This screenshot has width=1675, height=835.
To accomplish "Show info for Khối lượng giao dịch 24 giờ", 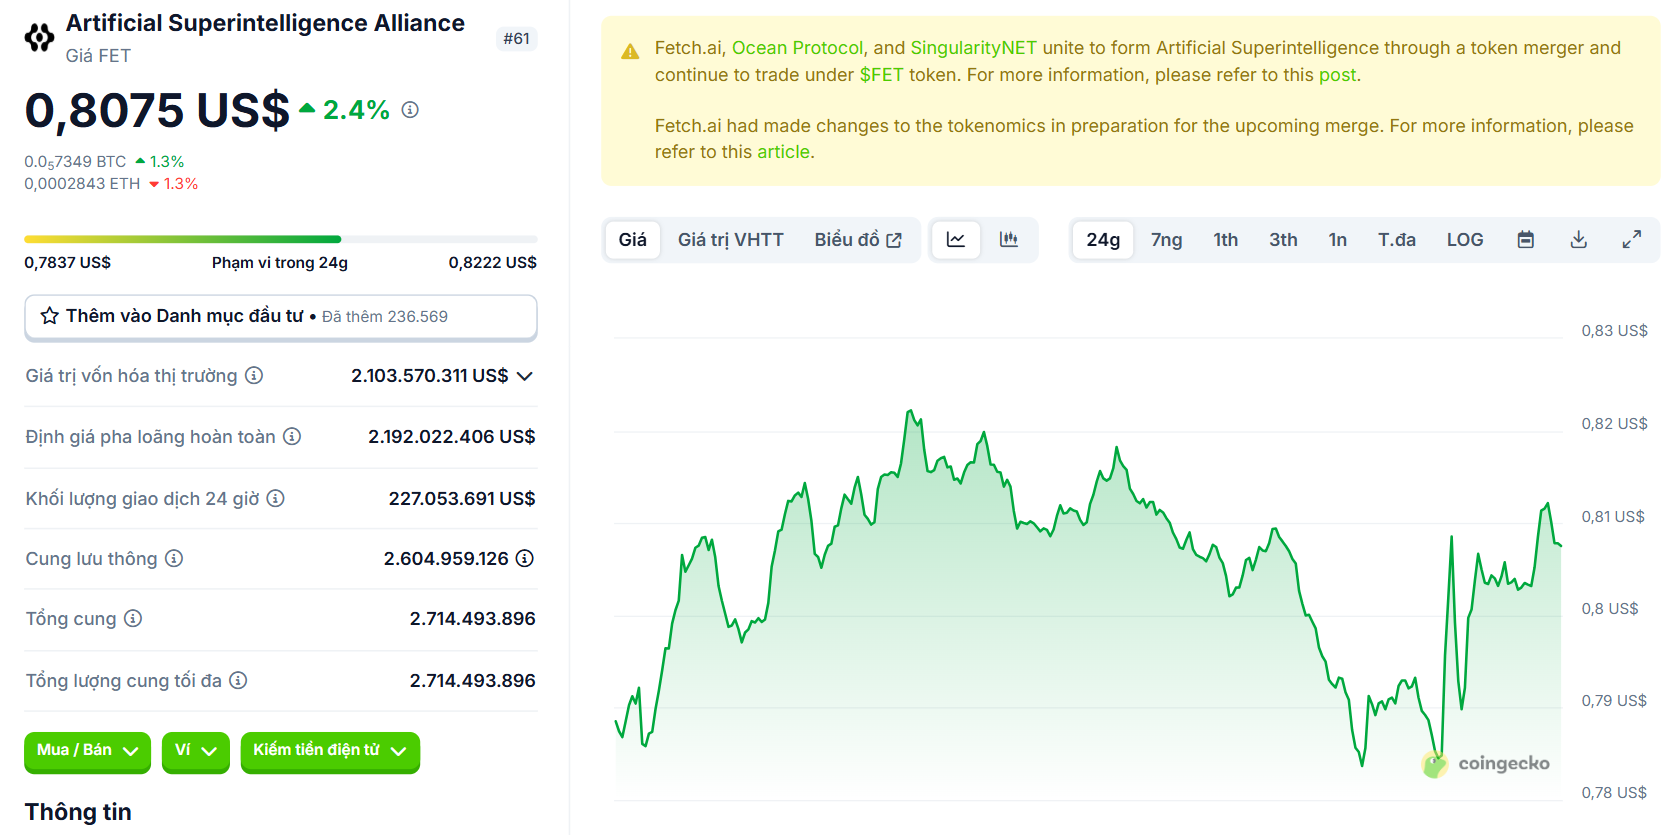I will tap(276, 498).
